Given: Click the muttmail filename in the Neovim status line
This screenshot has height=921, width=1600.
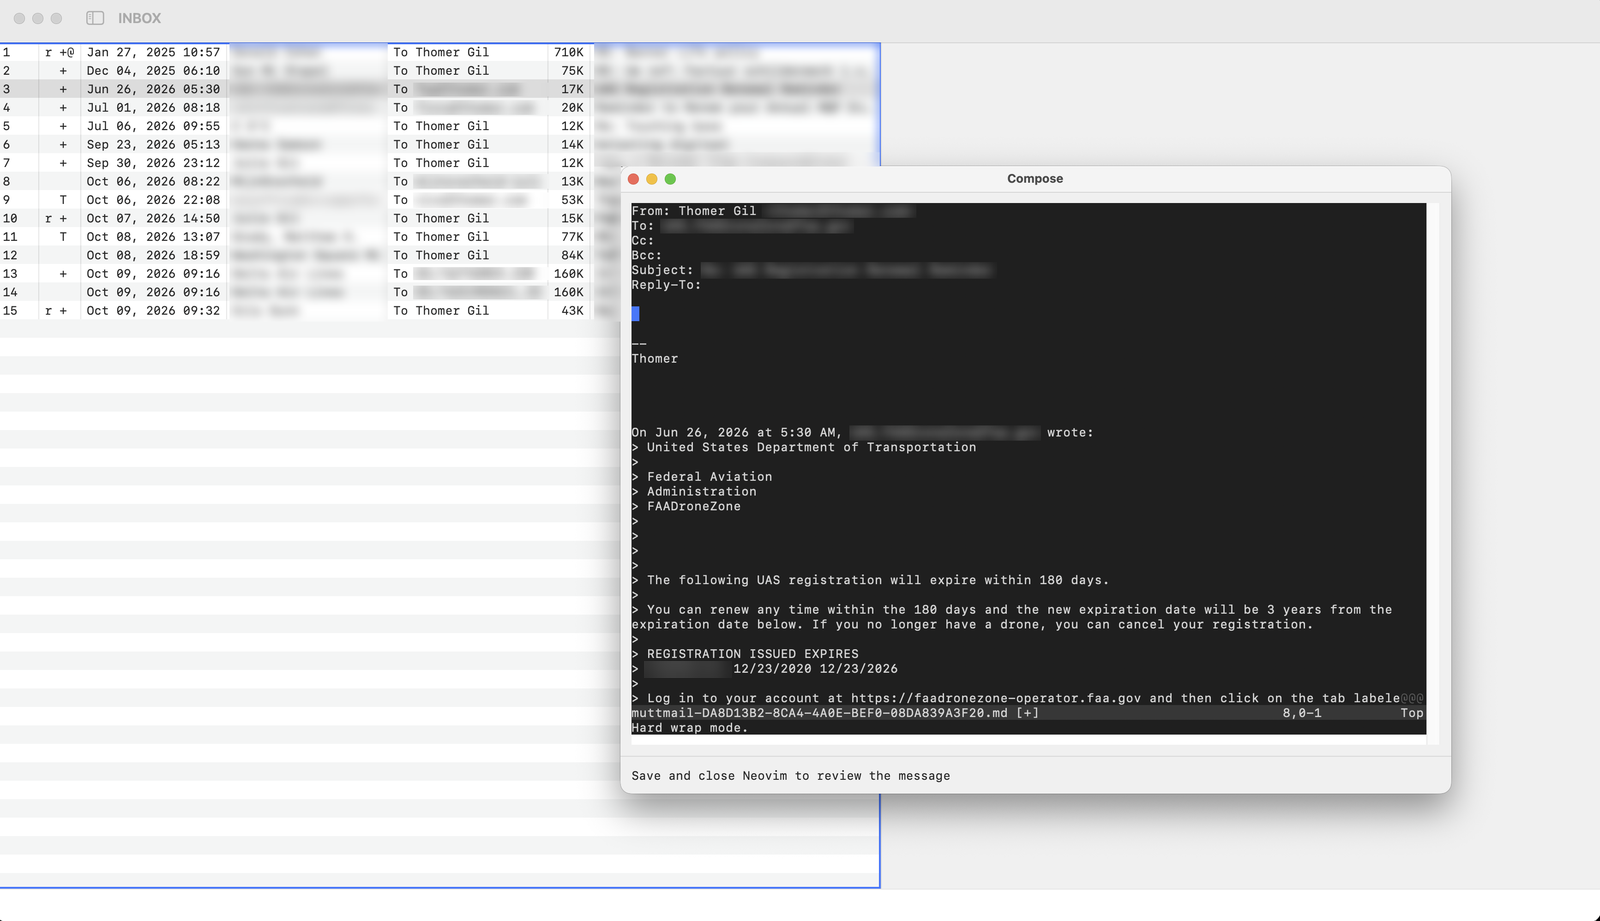Looking at the screenshot, I should [x=820, y=713].
